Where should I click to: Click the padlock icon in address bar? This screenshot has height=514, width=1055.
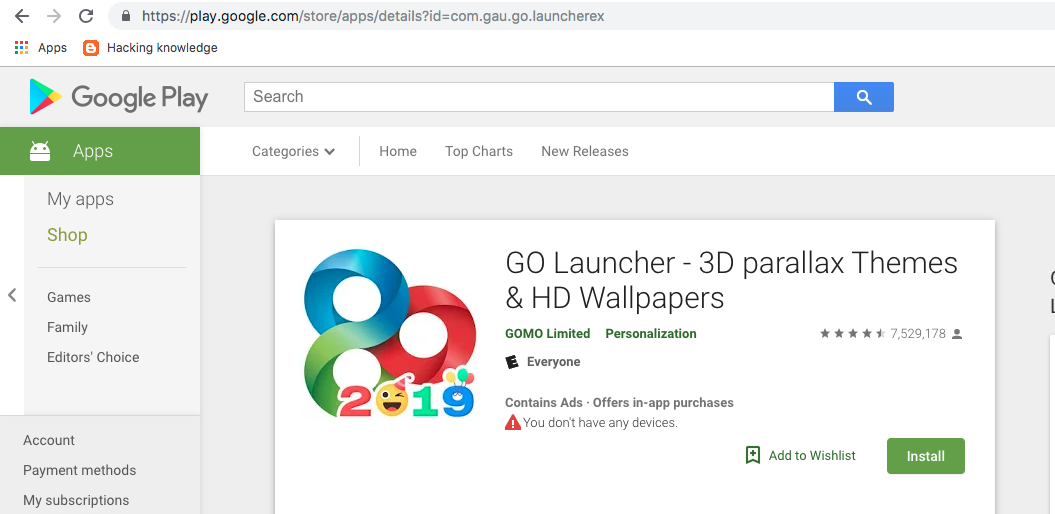tap(126, 16)
